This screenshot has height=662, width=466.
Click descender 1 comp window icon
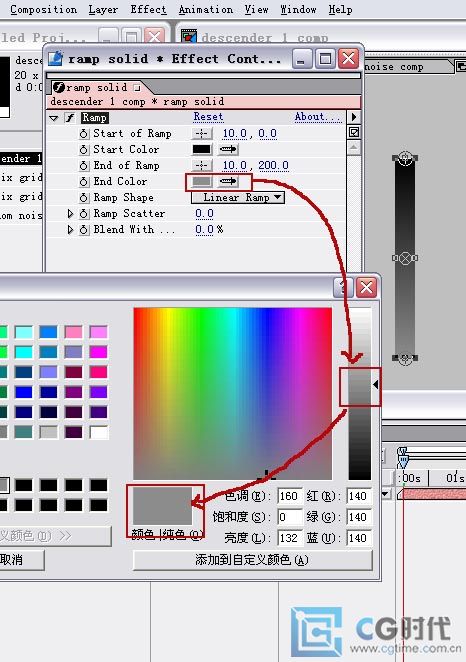pyautogui.click(x=189, y=37)
